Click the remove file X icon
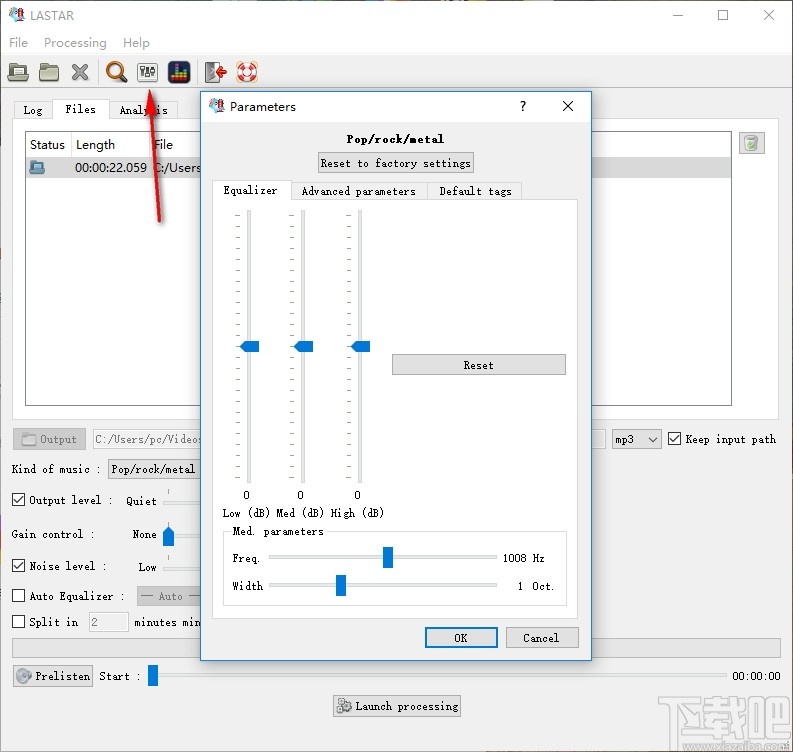Screen dimensions: 793x752 point(80,72)
